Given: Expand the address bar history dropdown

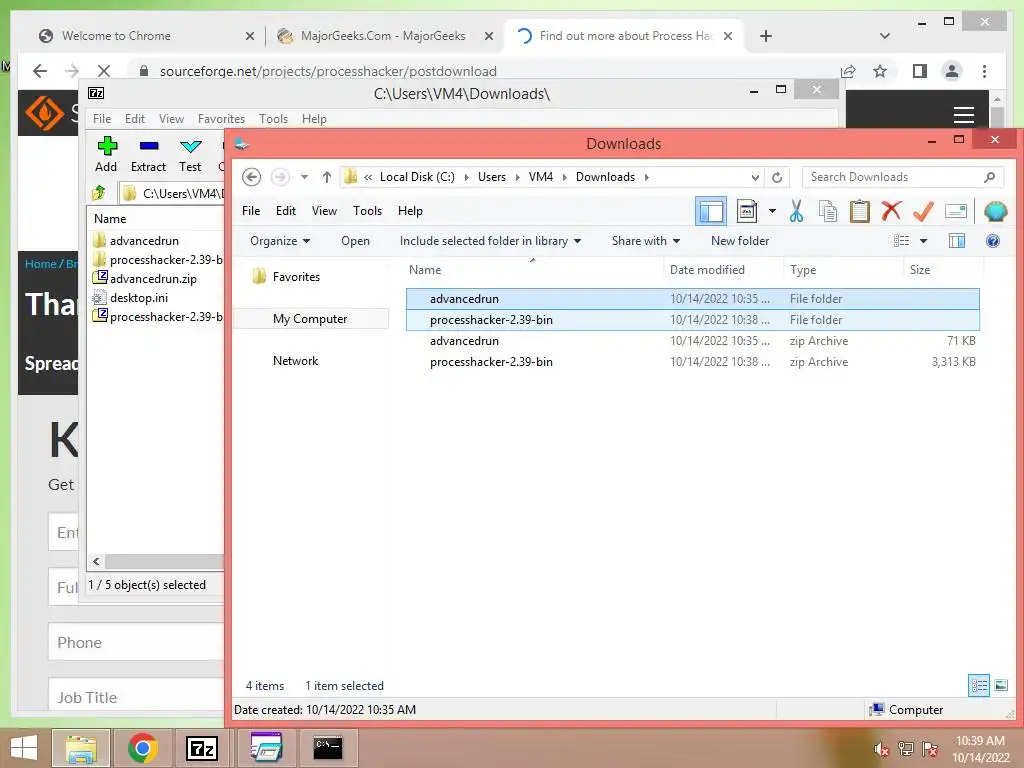Looking at the screenshot, I should [x=755, y=177].
